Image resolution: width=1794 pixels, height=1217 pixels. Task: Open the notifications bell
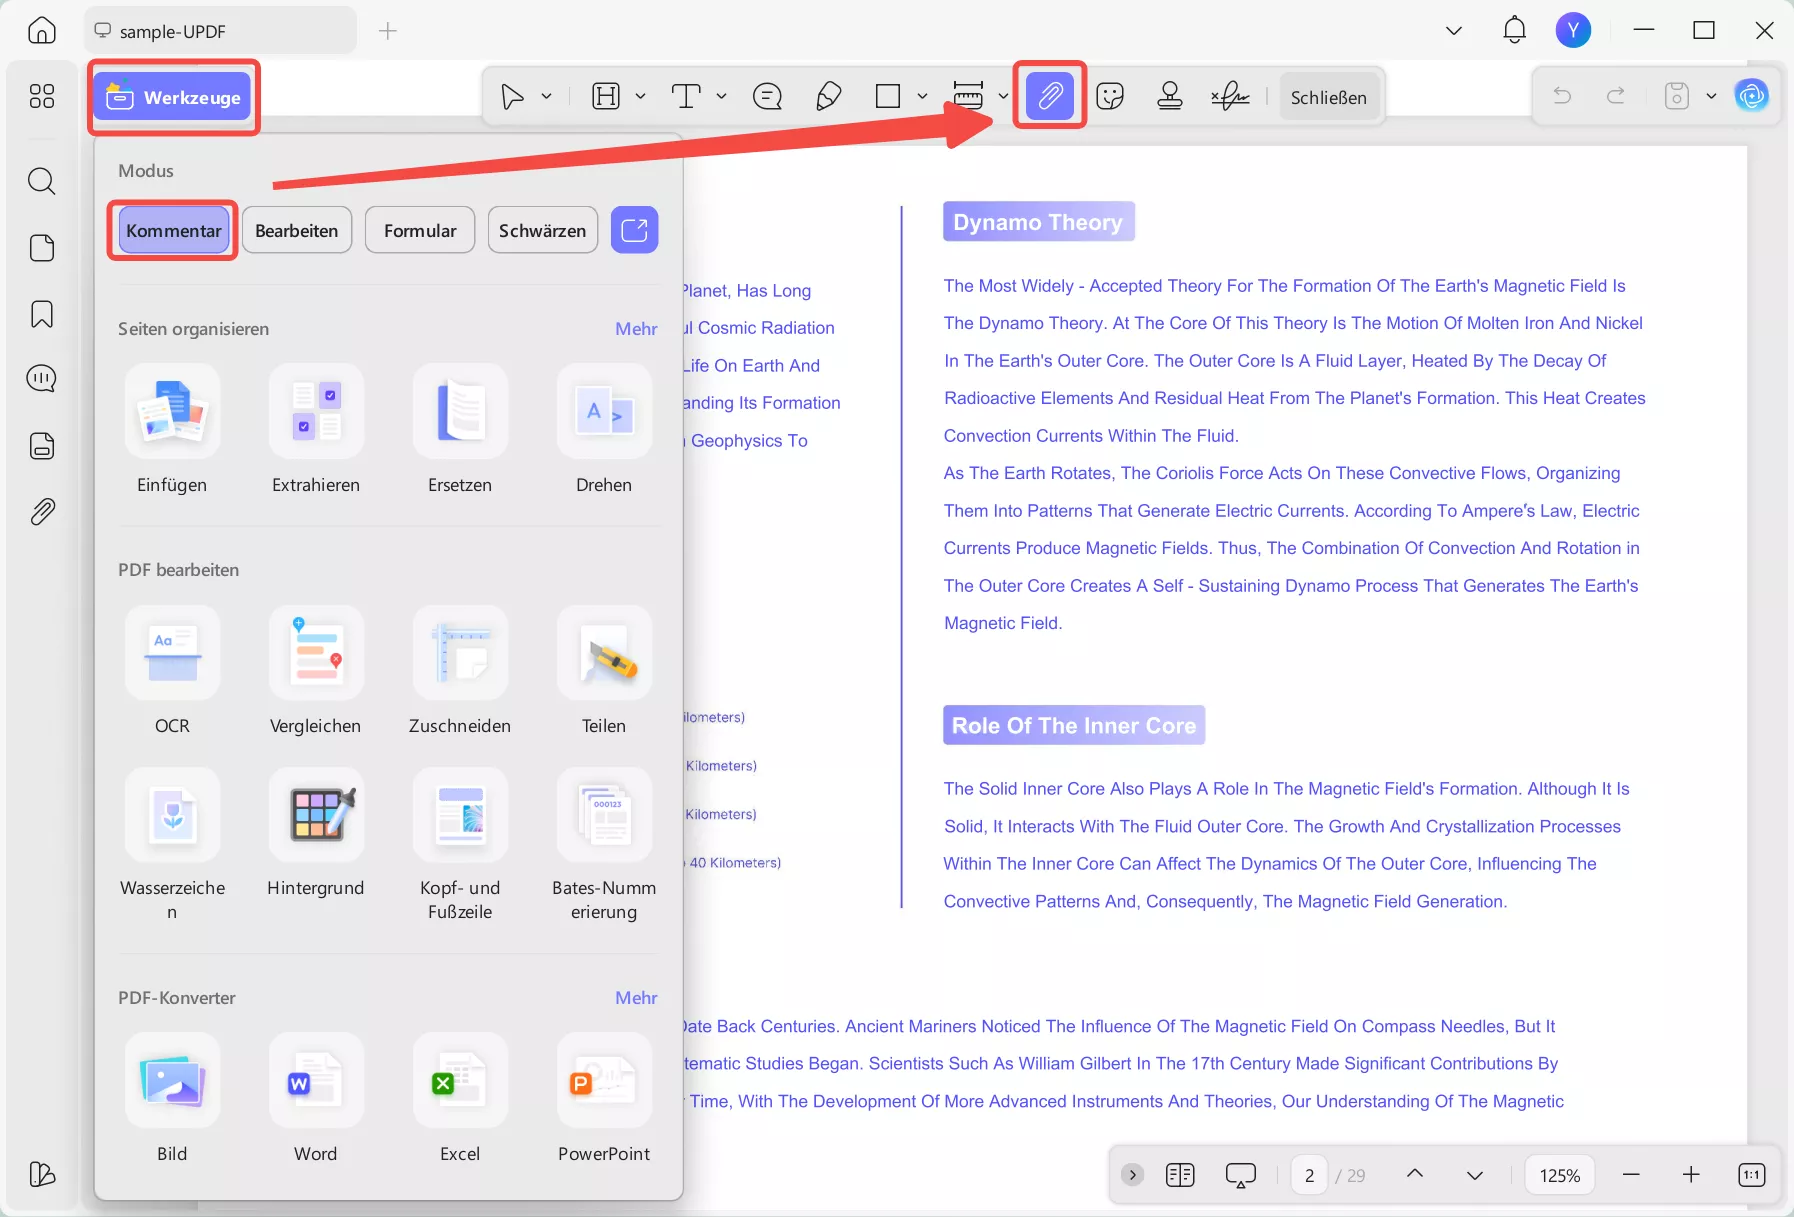pos(1515,30)
